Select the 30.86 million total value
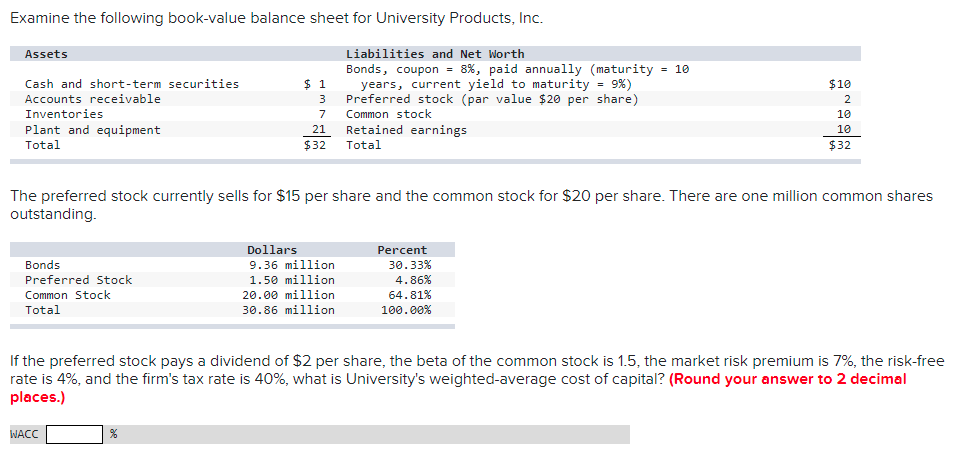 click(288, 310)
